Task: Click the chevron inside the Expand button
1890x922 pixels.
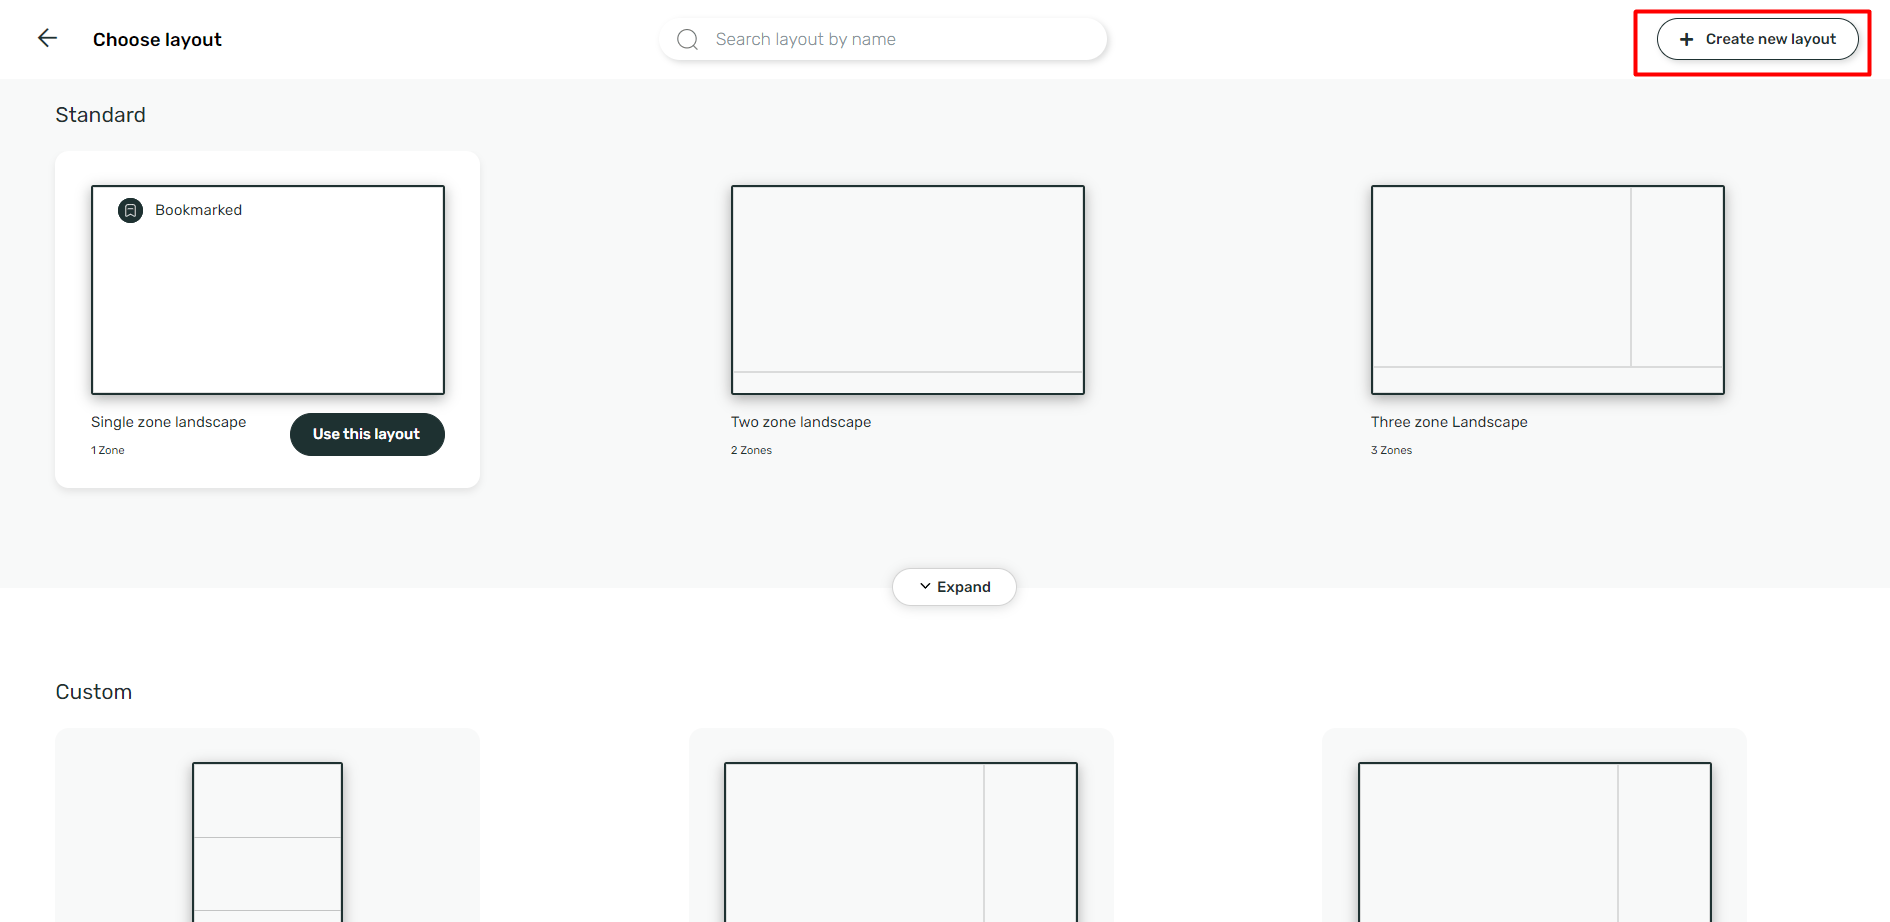Action: pyautogui.click(x=925, y=587)
